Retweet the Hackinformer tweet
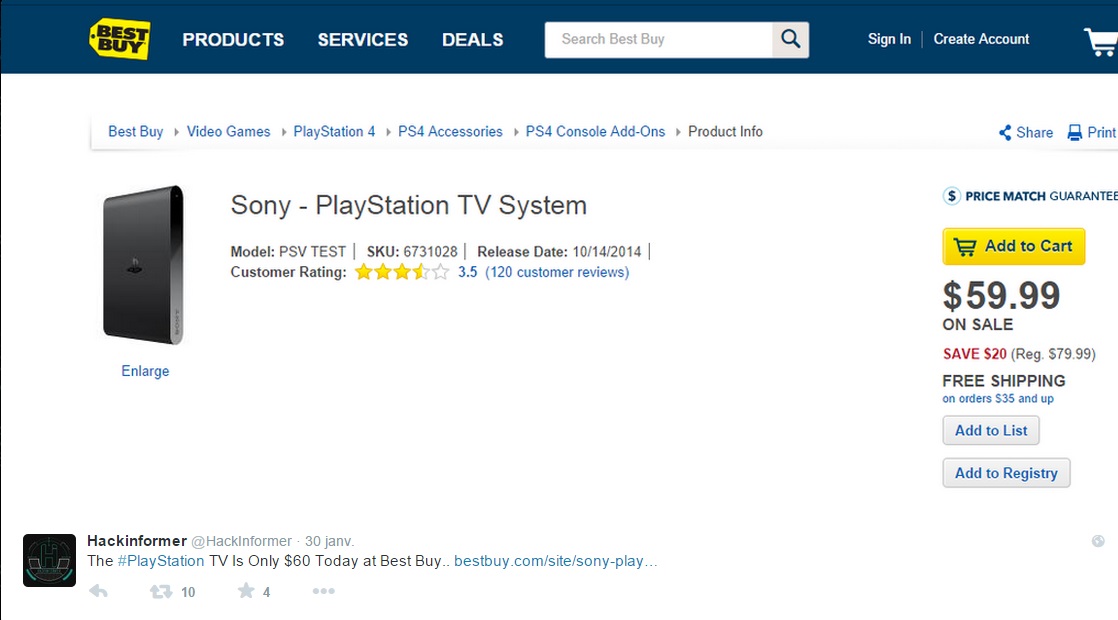This screenshot has height=620, width=1118. click(160, 591)
